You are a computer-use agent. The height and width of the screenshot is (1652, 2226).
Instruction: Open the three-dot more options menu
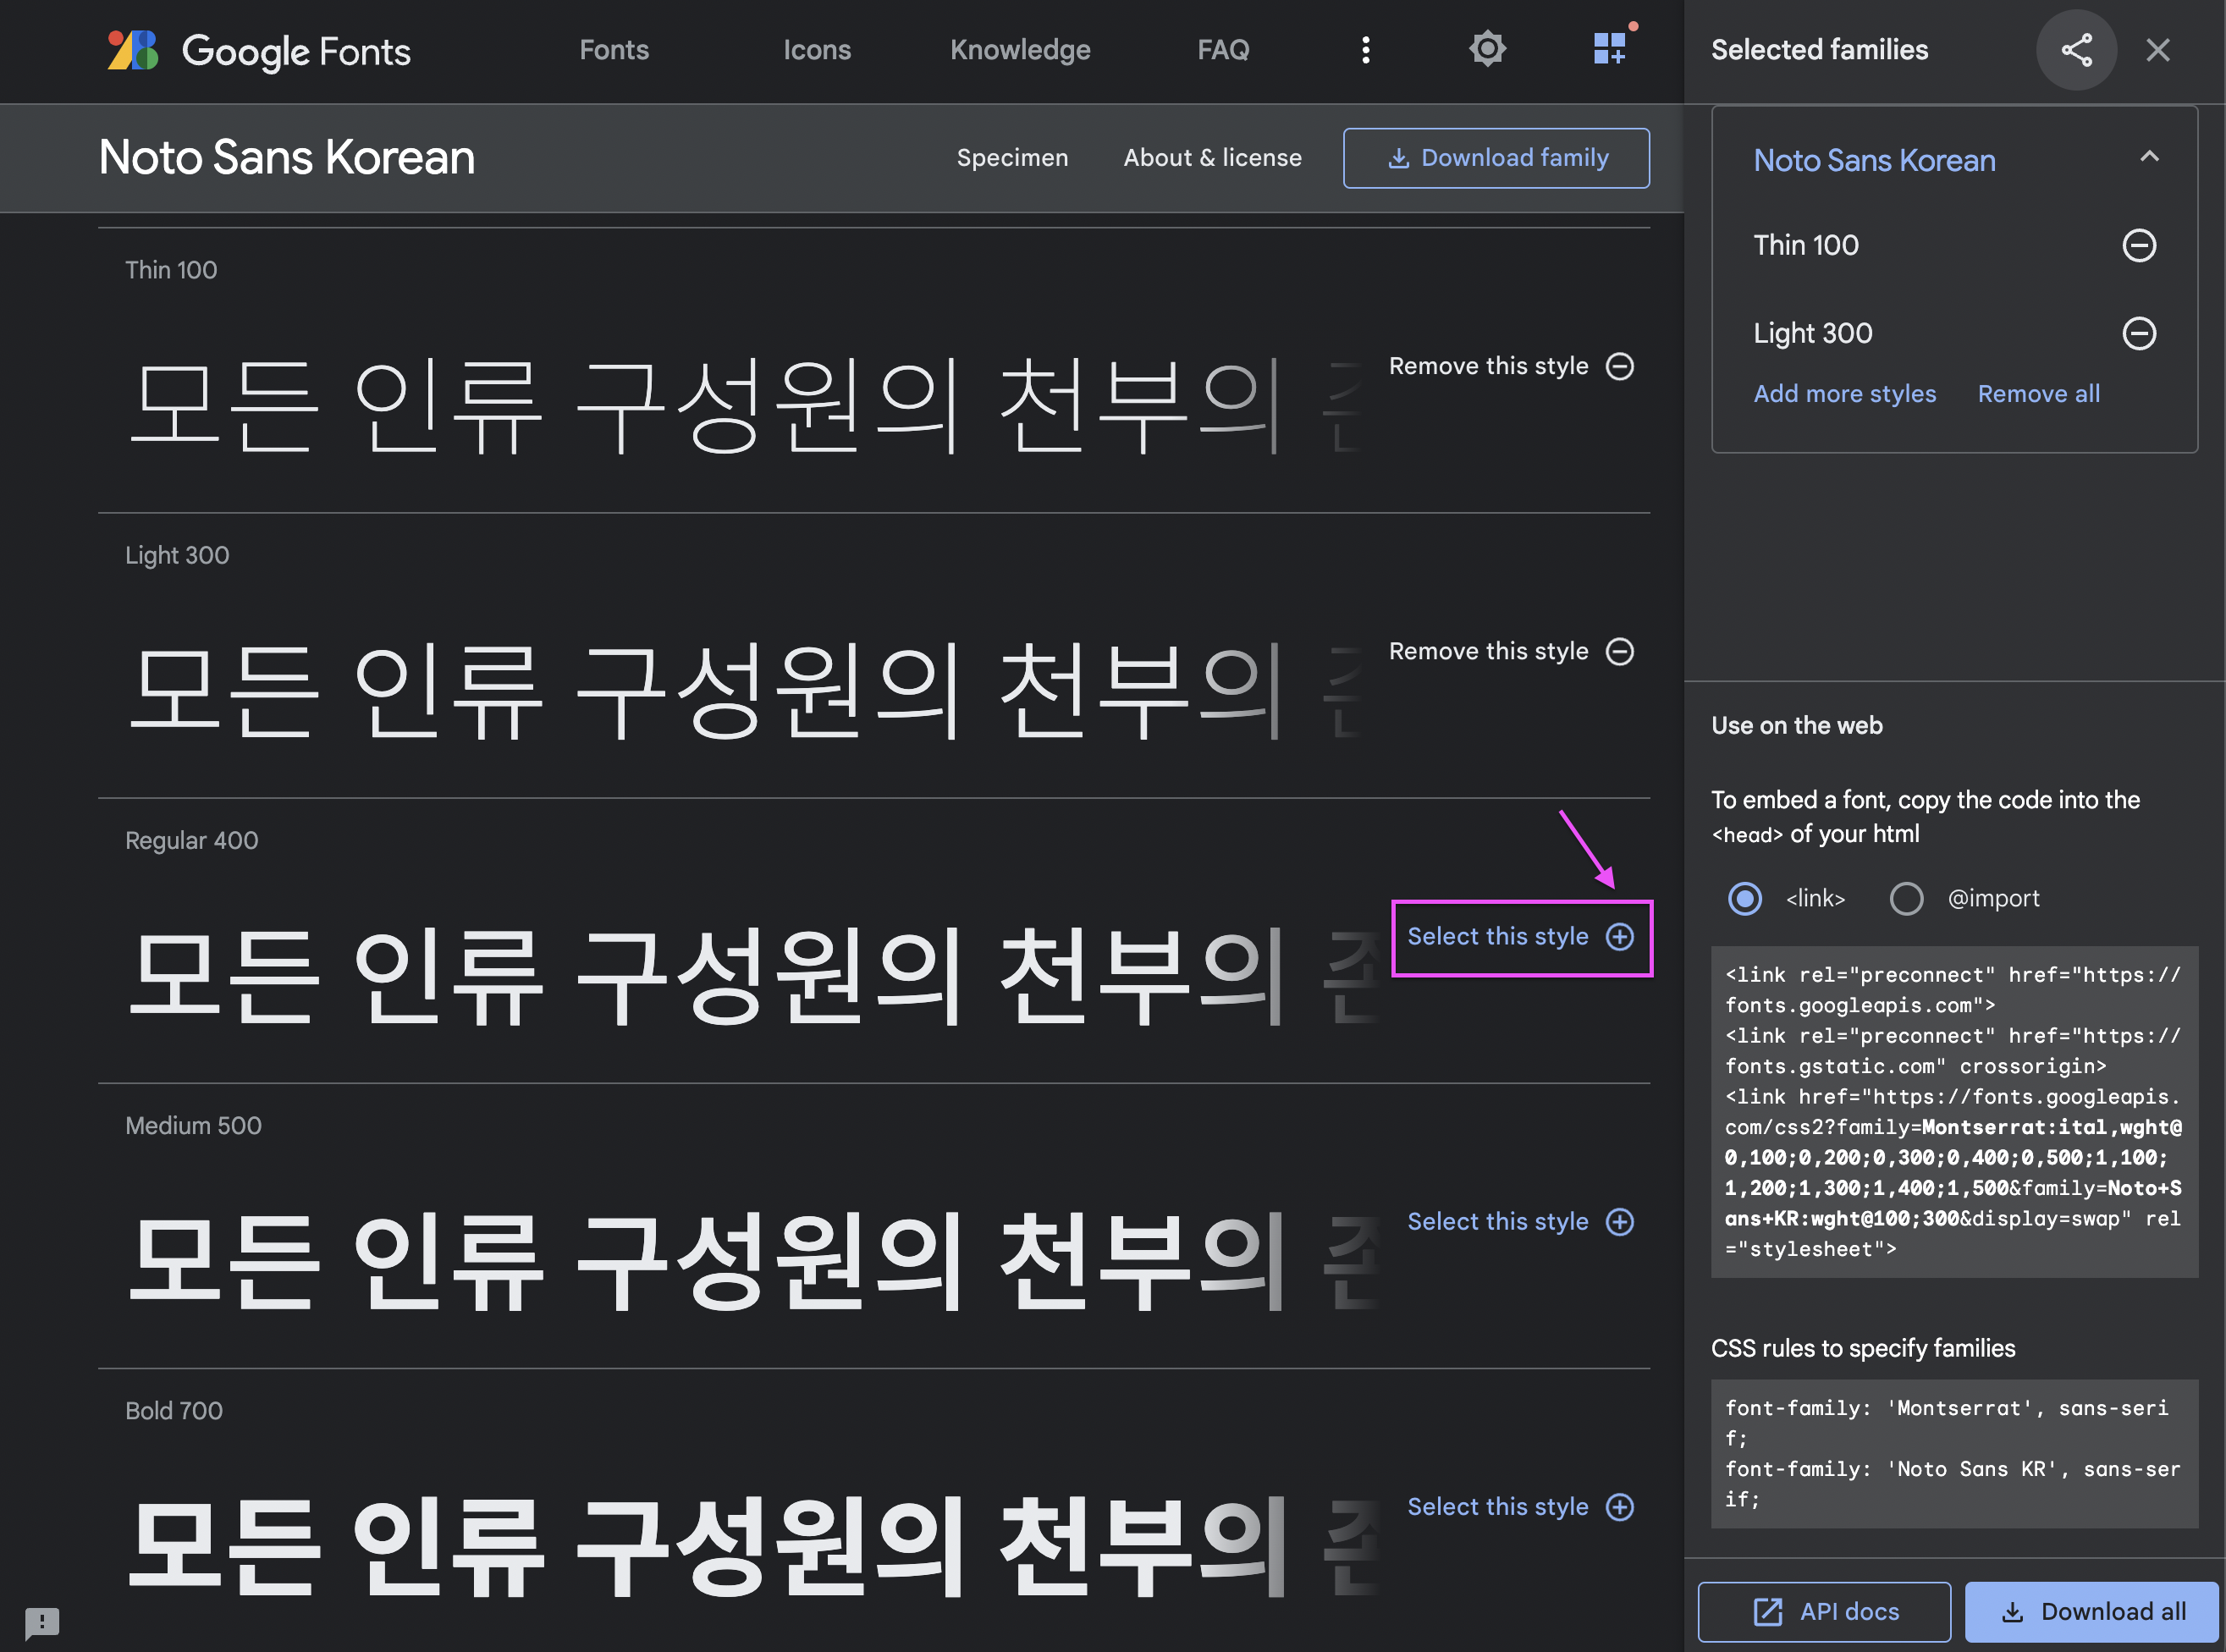(1366, 50)
